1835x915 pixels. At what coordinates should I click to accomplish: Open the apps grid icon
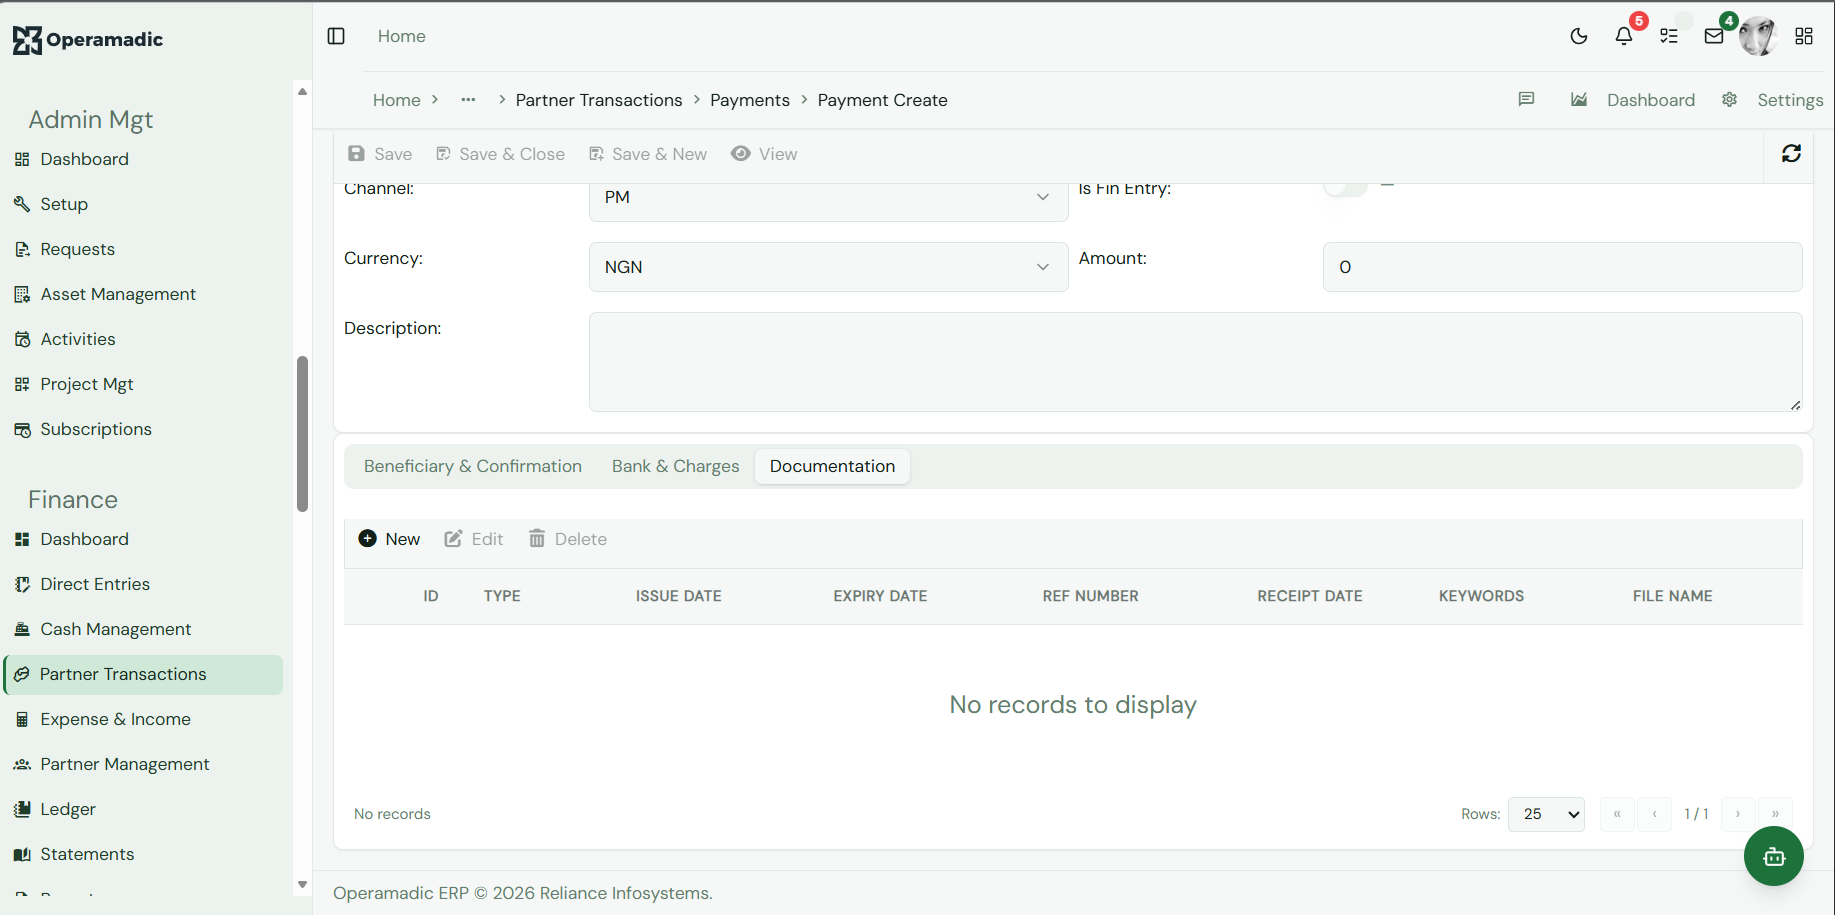coord(1804,36)
